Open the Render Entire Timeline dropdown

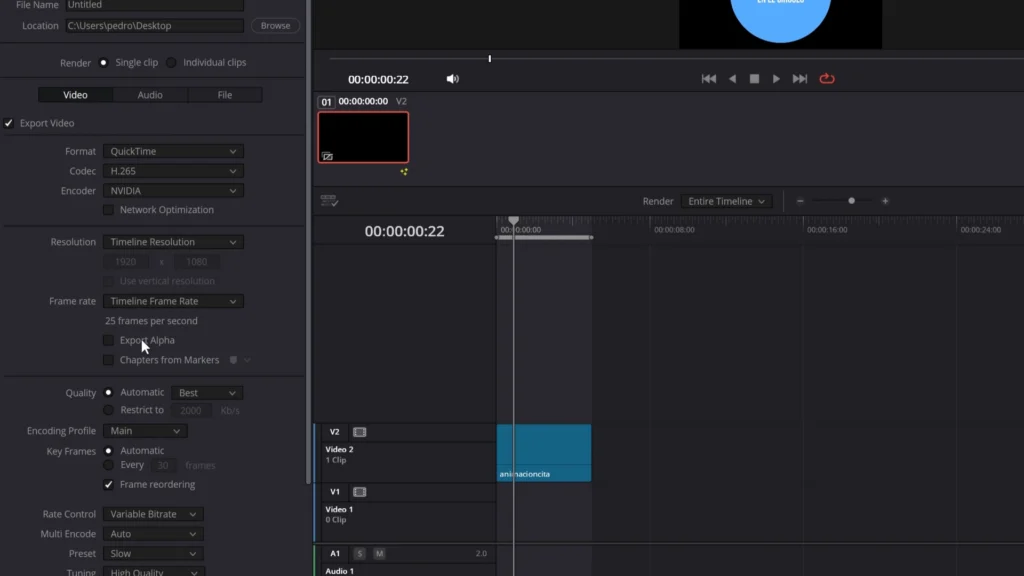point(726,201)
